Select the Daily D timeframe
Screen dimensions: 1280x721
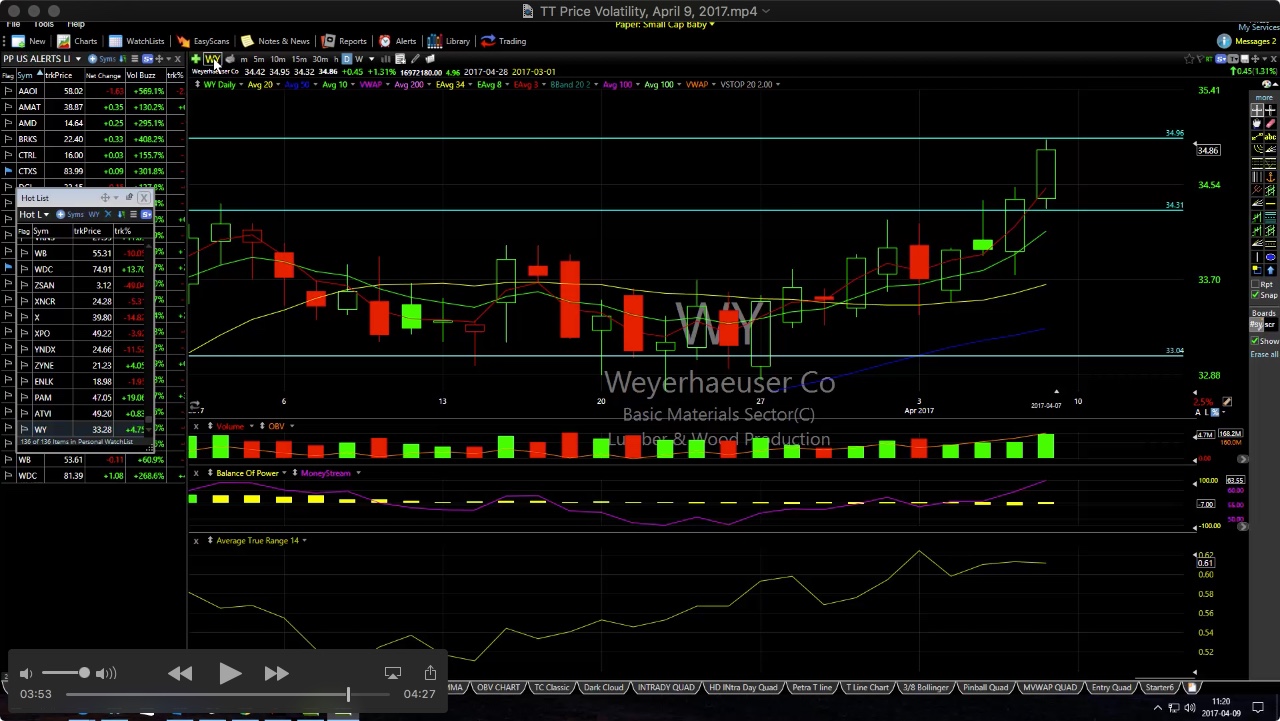[347, 59]
